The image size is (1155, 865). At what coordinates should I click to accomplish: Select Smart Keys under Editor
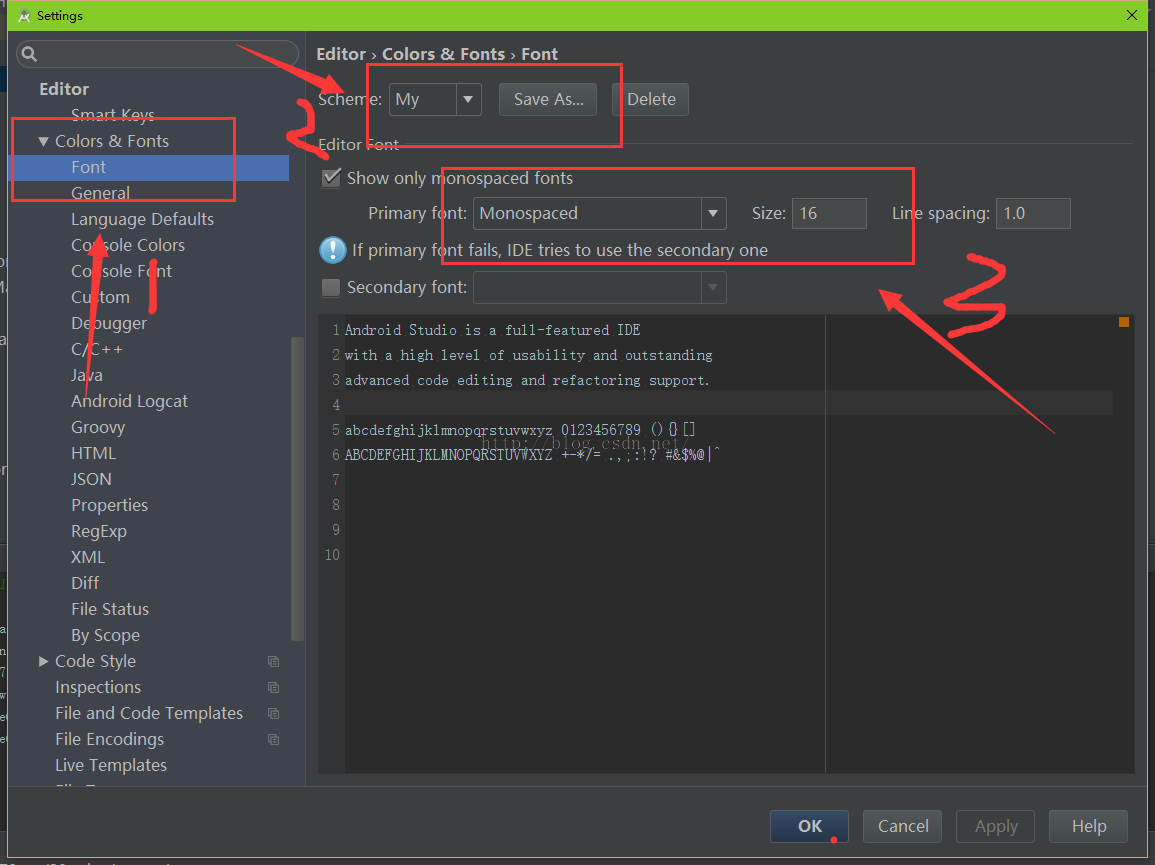tap(113, 115)
